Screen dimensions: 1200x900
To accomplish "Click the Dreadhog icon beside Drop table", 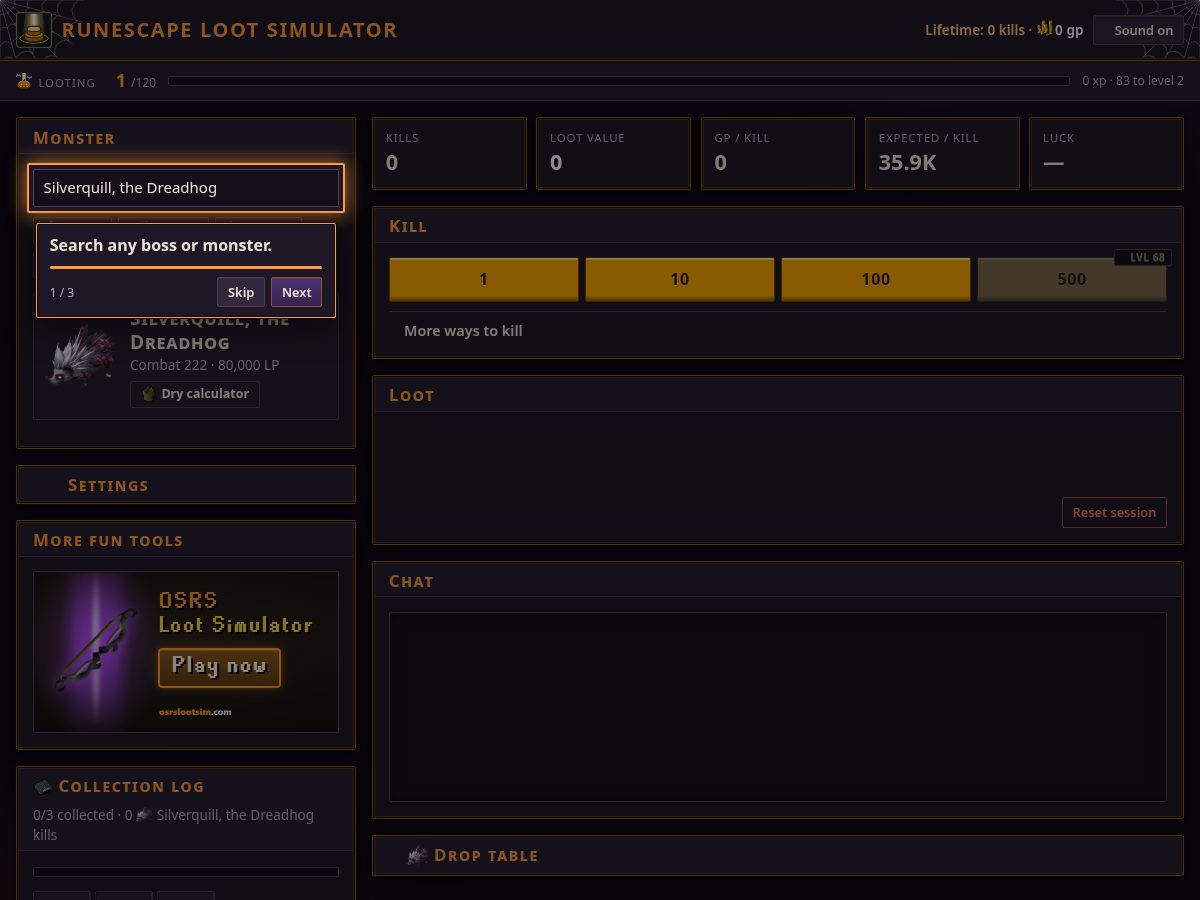I will pos(417,855).
